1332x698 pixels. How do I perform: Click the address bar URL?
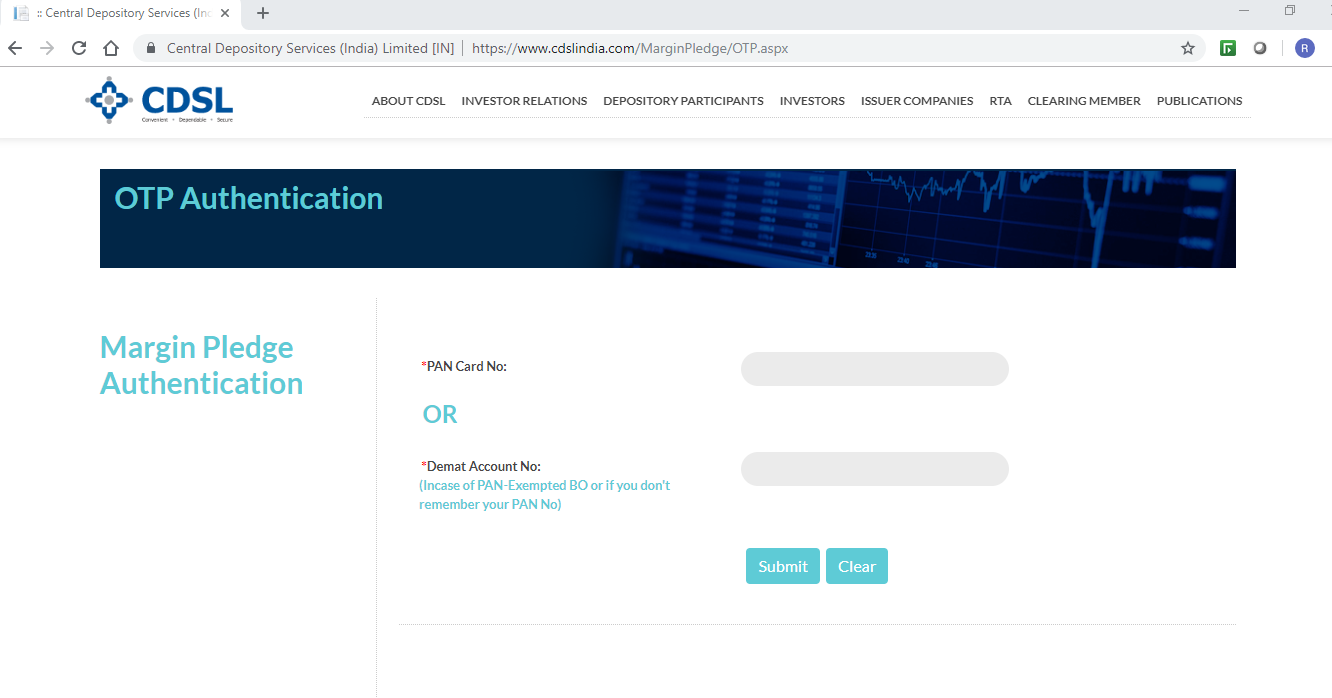tap(630, 48)
